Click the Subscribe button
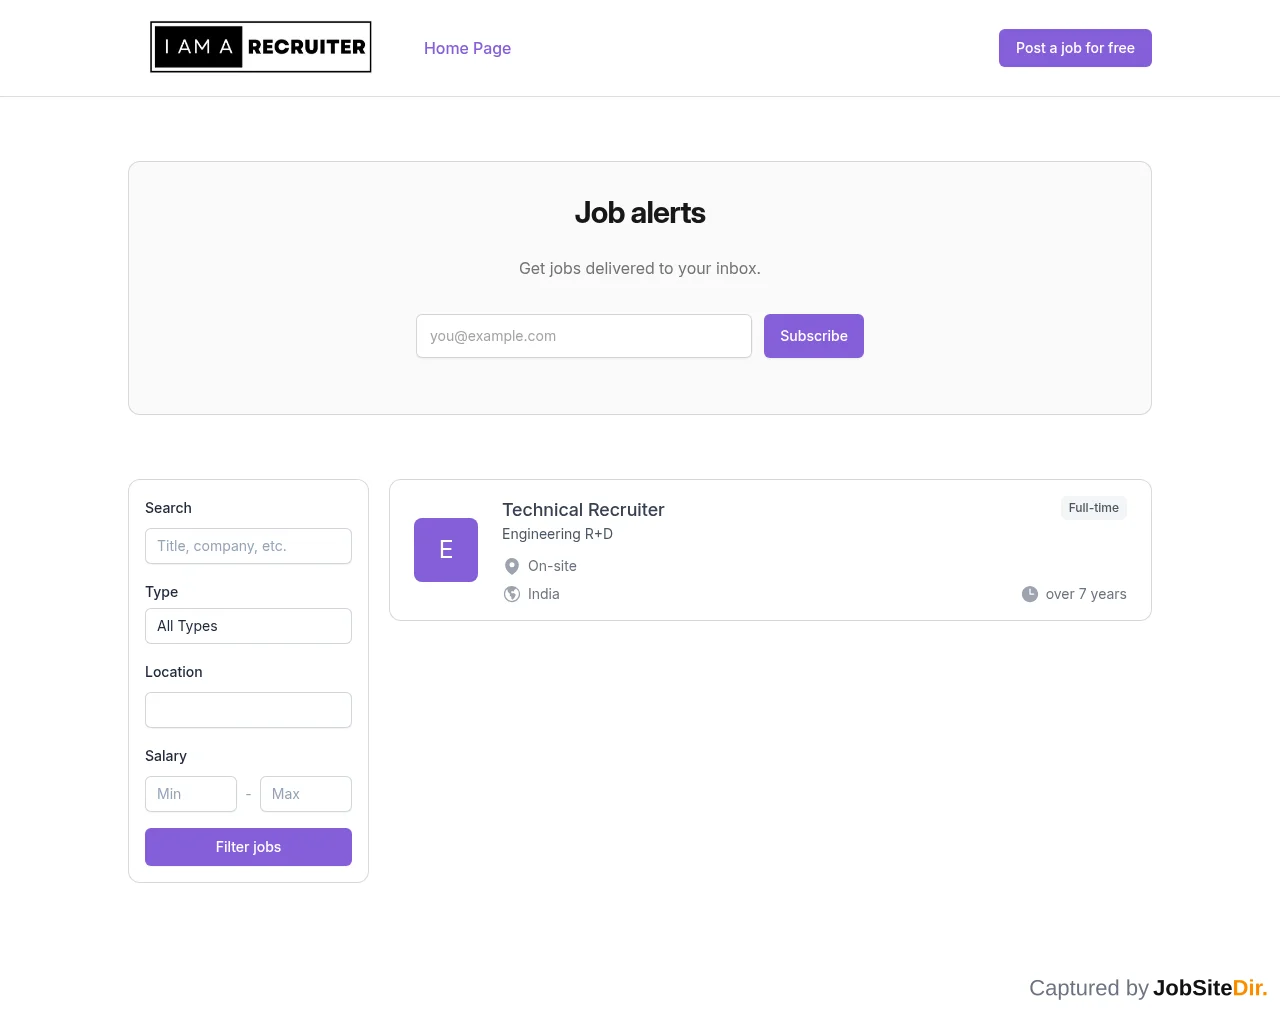This screenshot has width=1280, height=1018. tap(814, 336)
